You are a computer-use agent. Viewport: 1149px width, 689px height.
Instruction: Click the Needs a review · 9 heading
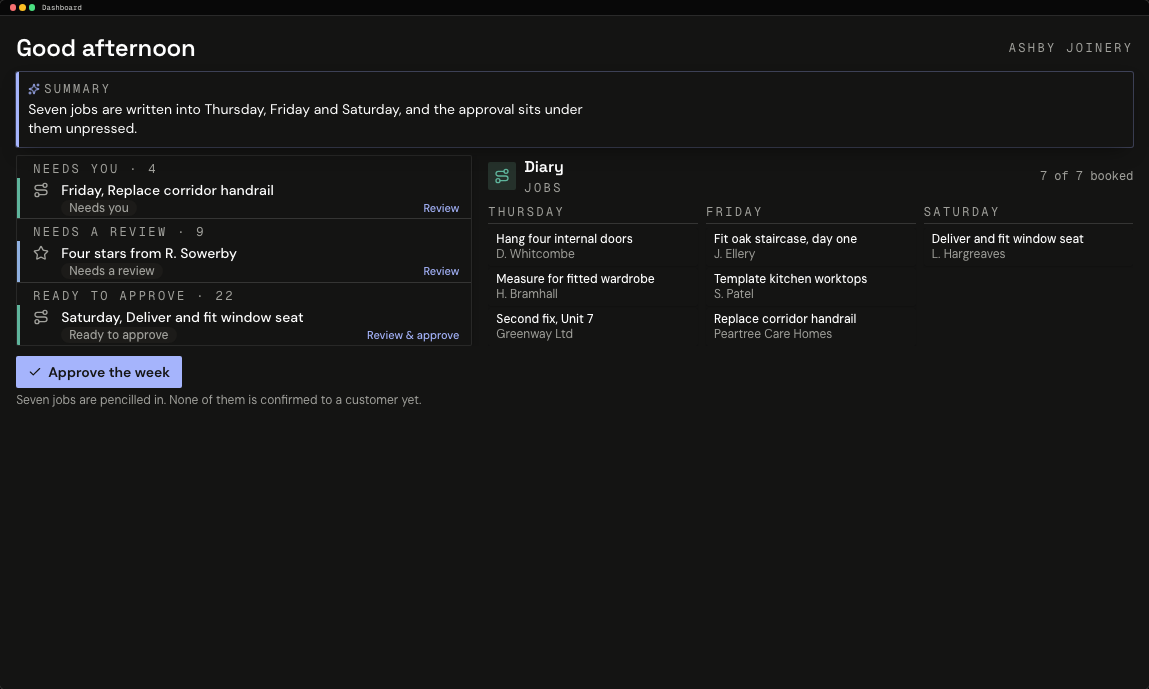point(119,232)
